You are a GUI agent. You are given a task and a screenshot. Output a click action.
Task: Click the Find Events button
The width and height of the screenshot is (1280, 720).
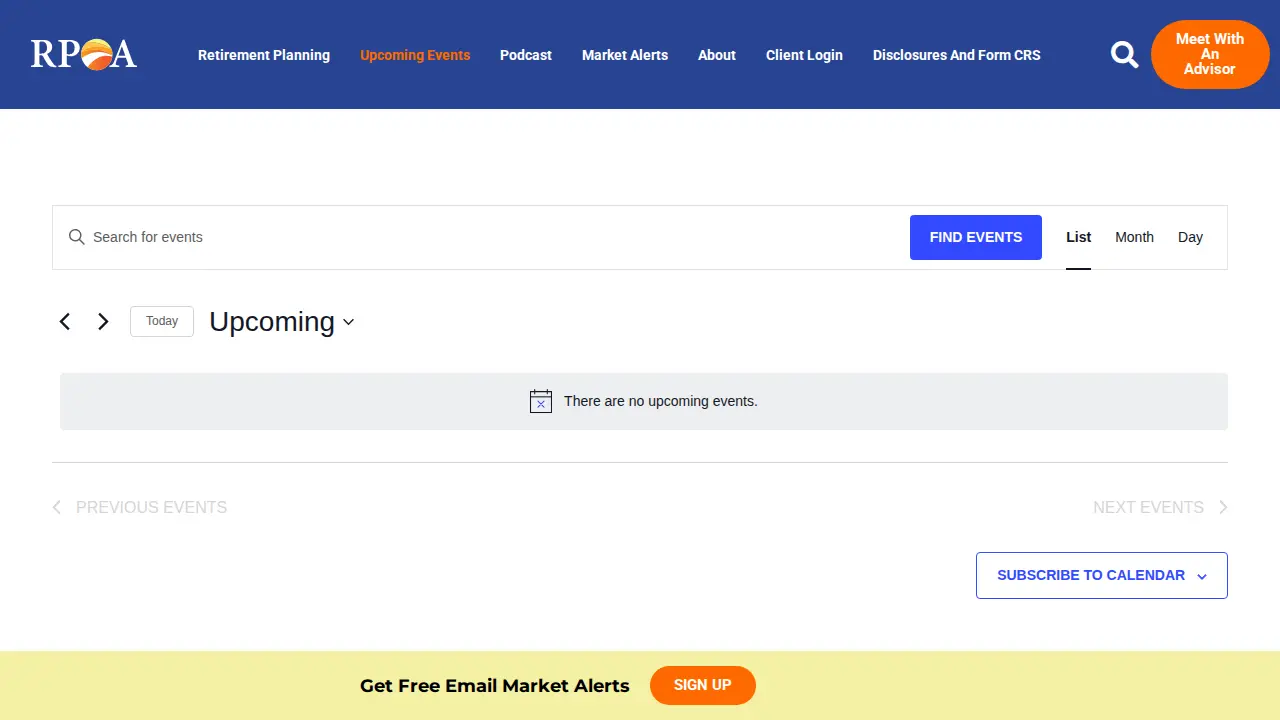pos(976,237)
